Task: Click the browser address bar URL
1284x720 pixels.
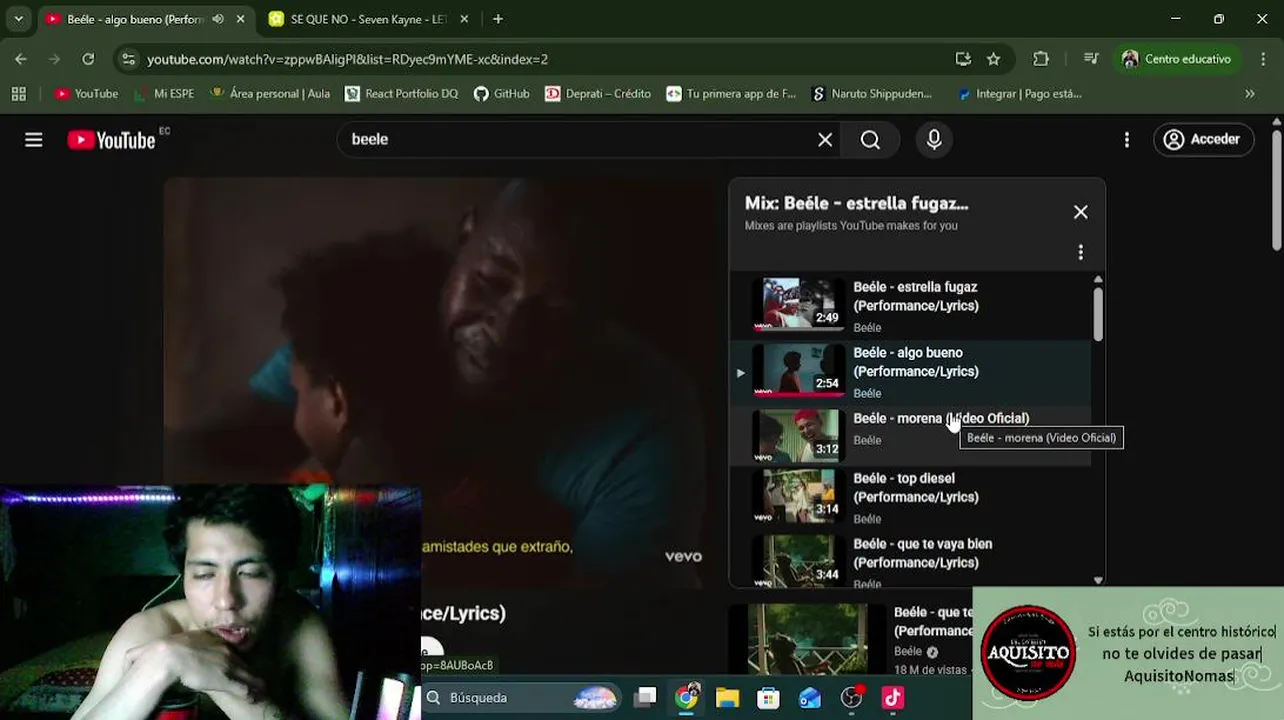Action: click(347, 59)
